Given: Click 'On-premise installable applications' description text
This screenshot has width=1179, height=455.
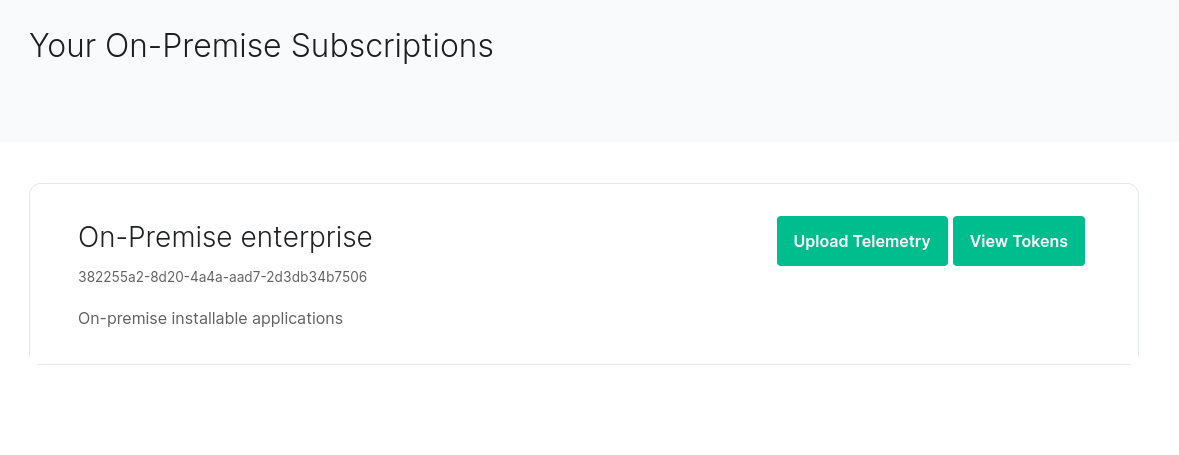Looking at the screenshot, I should tap(210, 319).
